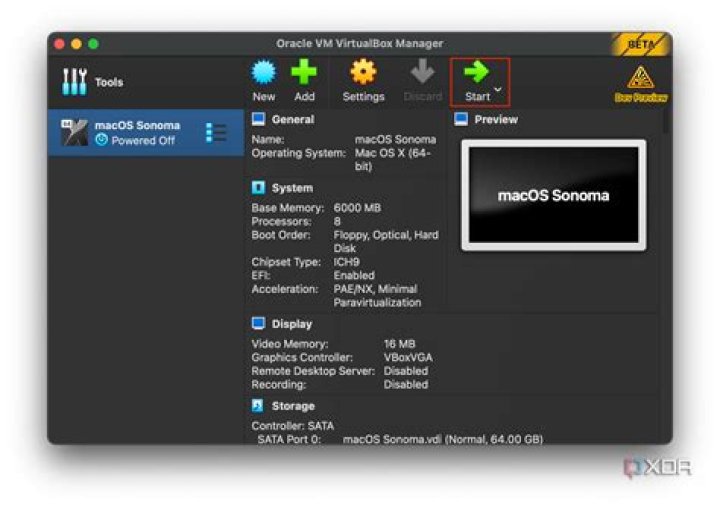
Task: Maximize the window with green button
Action: click(93, 44)
